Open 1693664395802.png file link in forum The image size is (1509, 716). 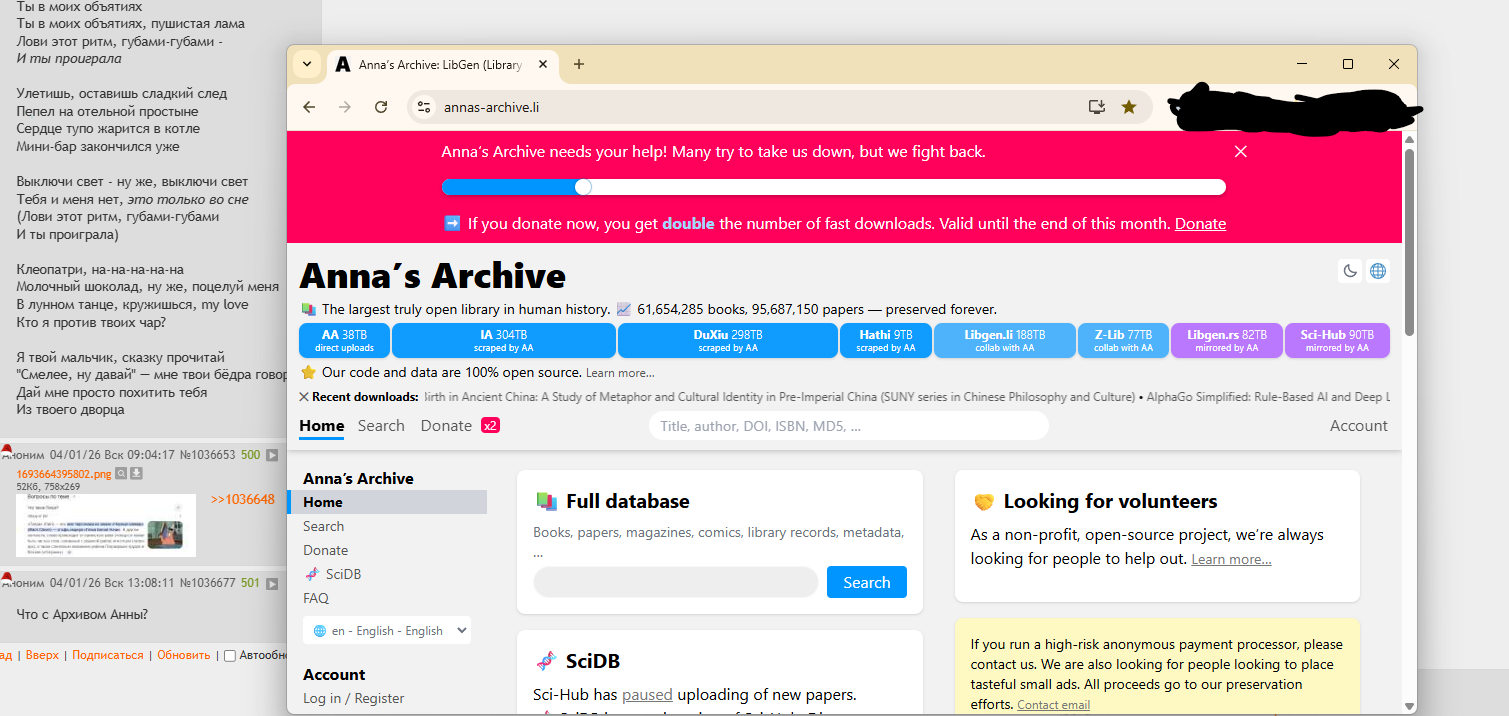click(x=64, y=474)
